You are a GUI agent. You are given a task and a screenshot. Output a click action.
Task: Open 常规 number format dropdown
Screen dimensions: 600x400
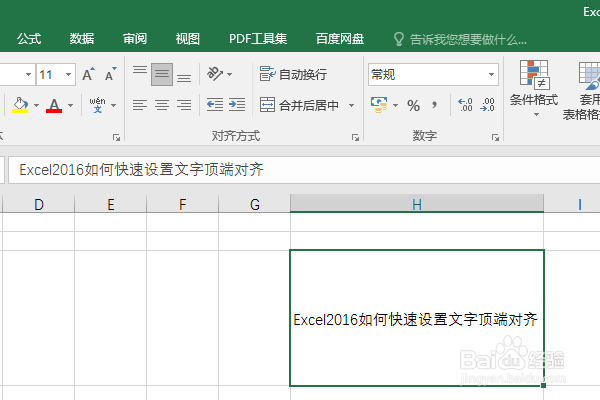(491, 74)
